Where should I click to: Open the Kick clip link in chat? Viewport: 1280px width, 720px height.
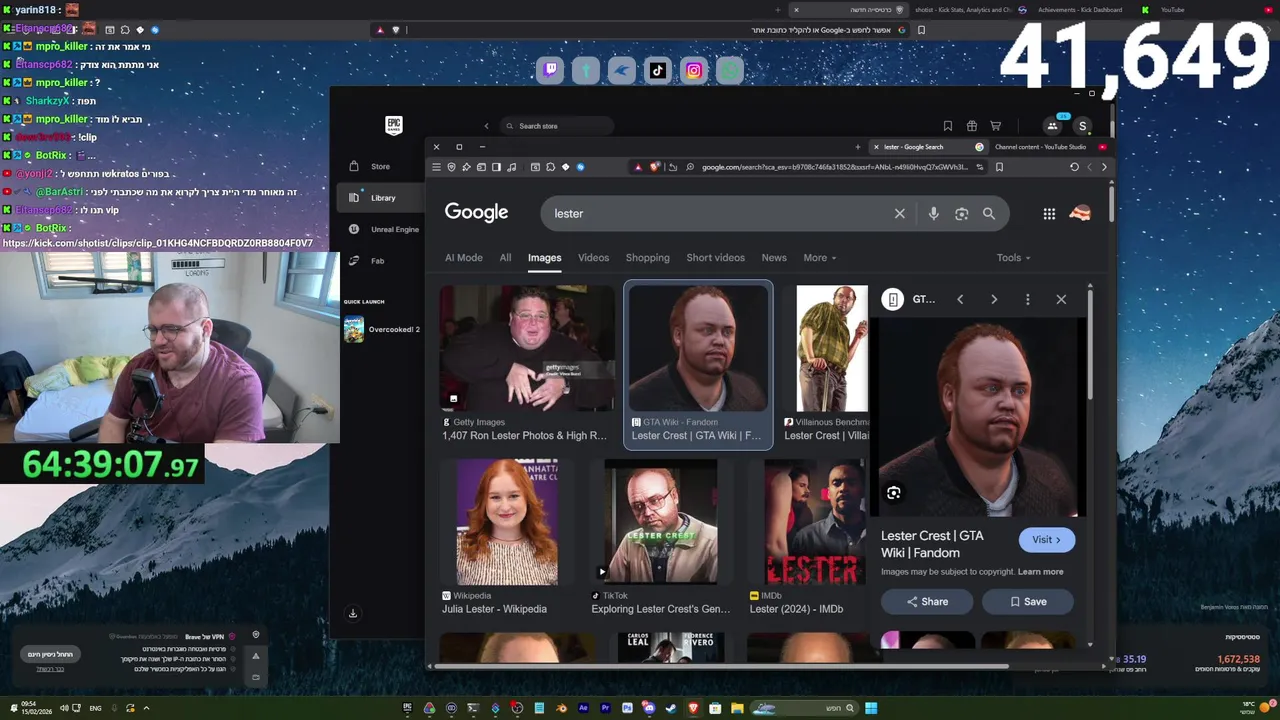click(x=157, y=243)
